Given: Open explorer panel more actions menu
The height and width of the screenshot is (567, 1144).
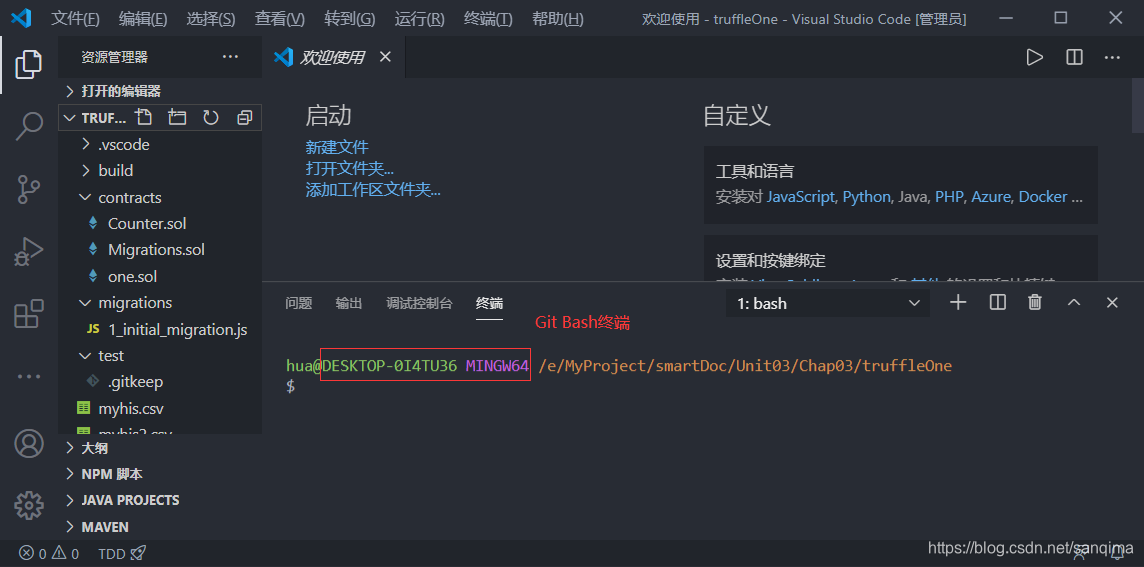Looking at the screenshot, I should pyautogui.click(x=231, y=56).
